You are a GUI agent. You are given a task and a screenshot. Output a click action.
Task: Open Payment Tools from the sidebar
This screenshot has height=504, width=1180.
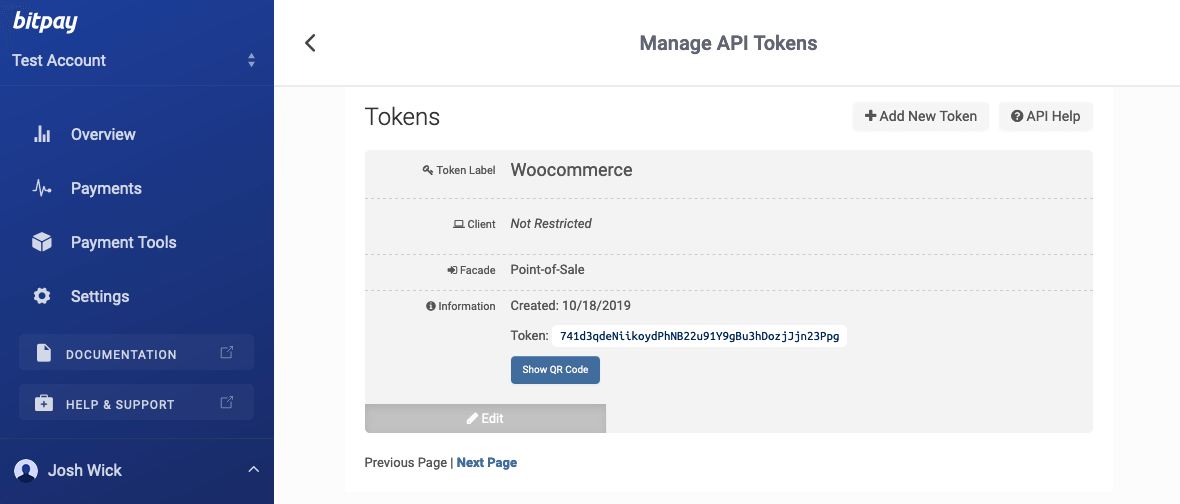point(123,242)
